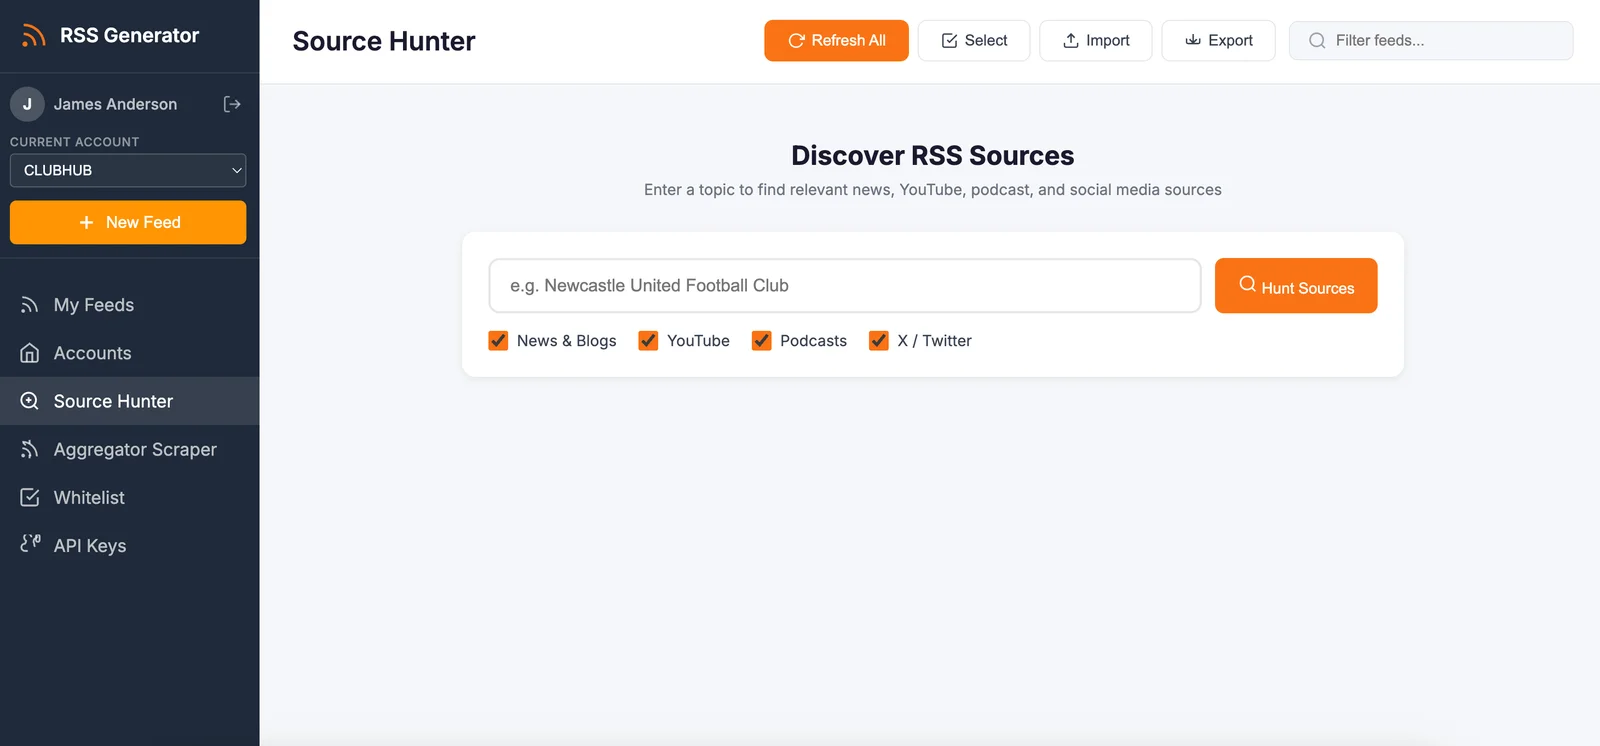Click the My Feeds RSS icon
Image resolution: width=1600 pixels, height=746 pixels.
(x=30, y=305)
